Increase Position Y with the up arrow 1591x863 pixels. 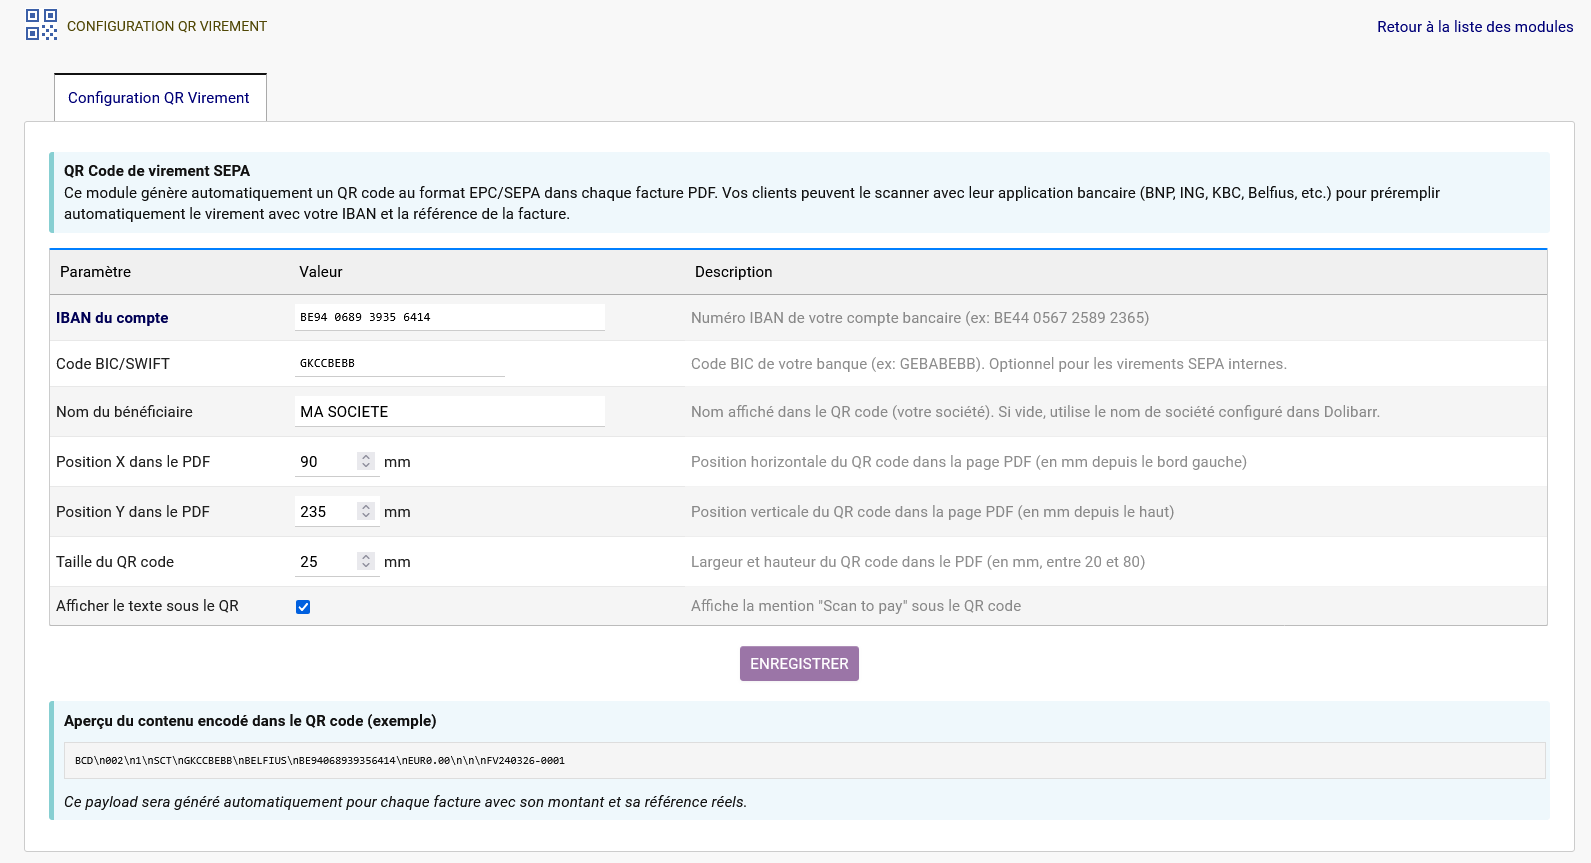366,507
